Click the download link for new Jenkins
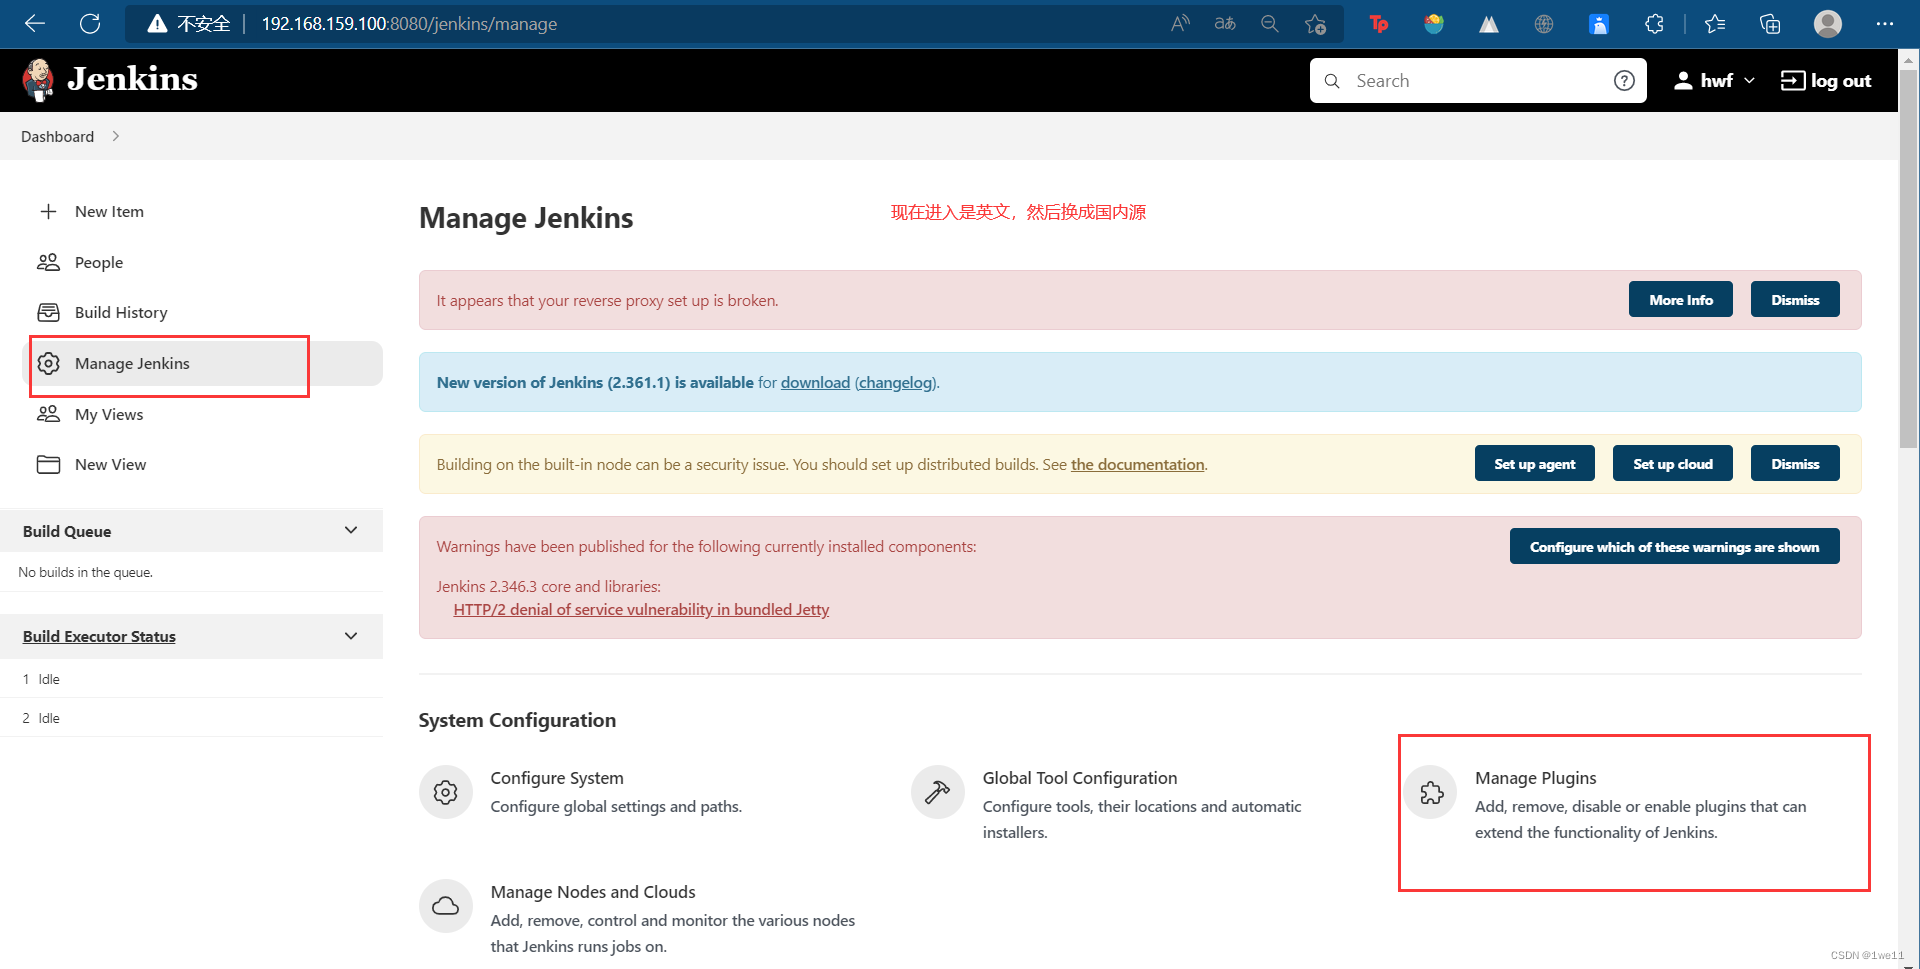The width and height of the screenshot is (1920, 969). click(815, 383)
